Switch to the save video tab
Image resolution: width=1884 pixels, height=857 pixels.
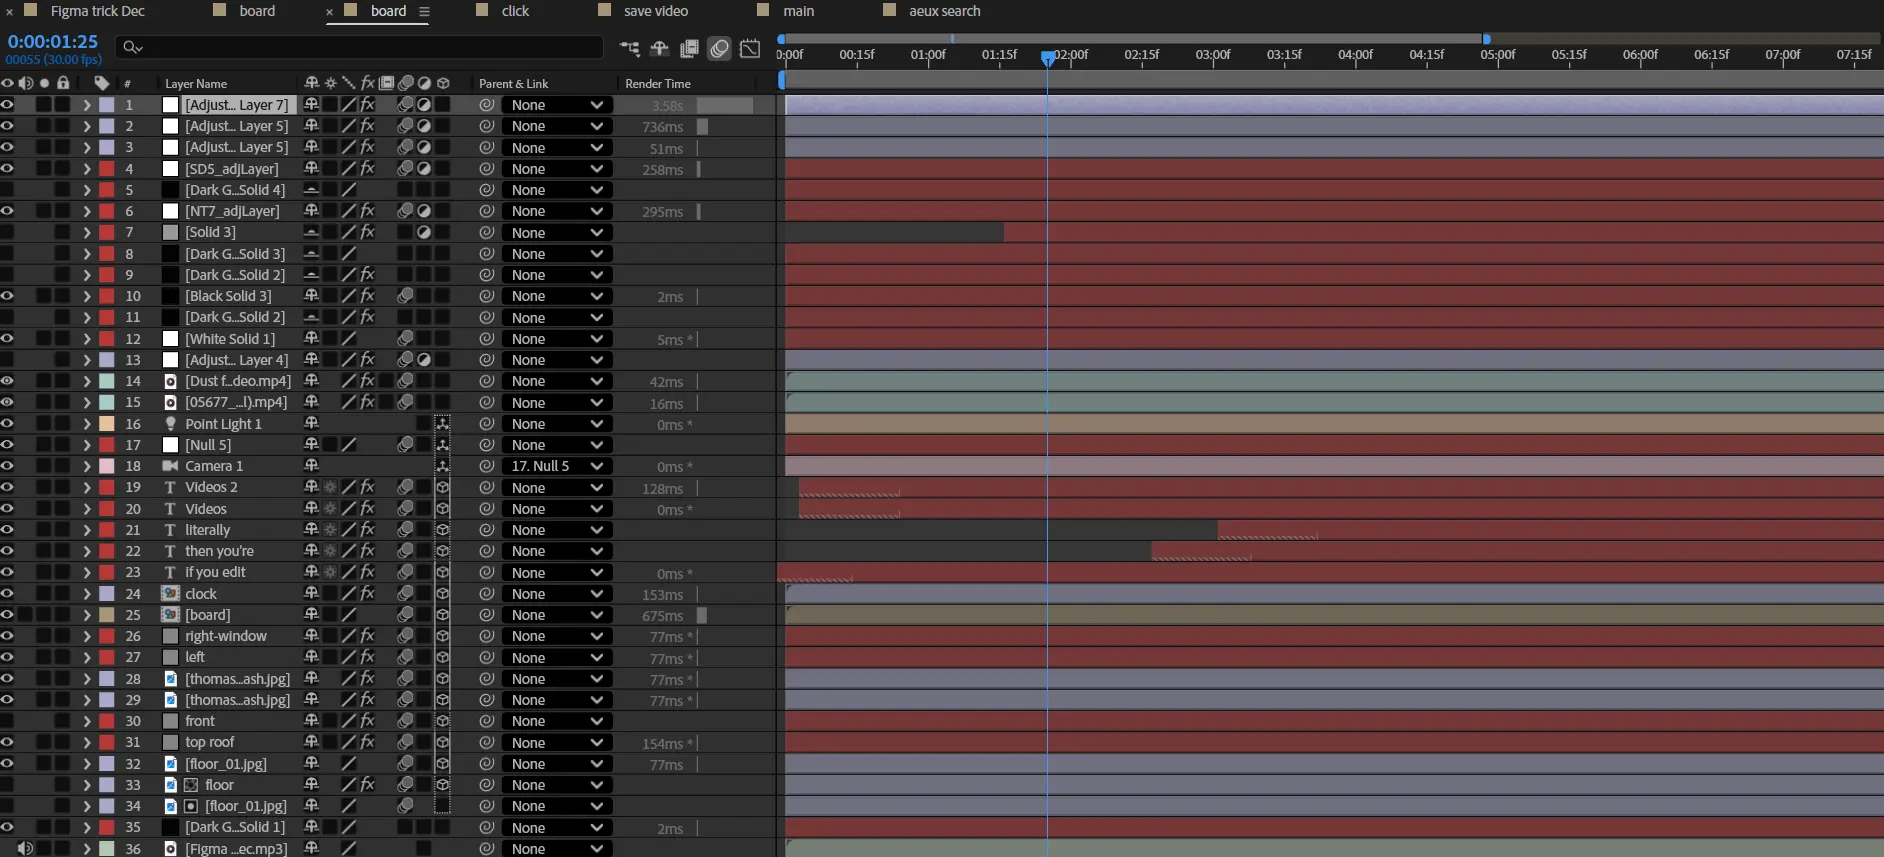tap(655, 11)
